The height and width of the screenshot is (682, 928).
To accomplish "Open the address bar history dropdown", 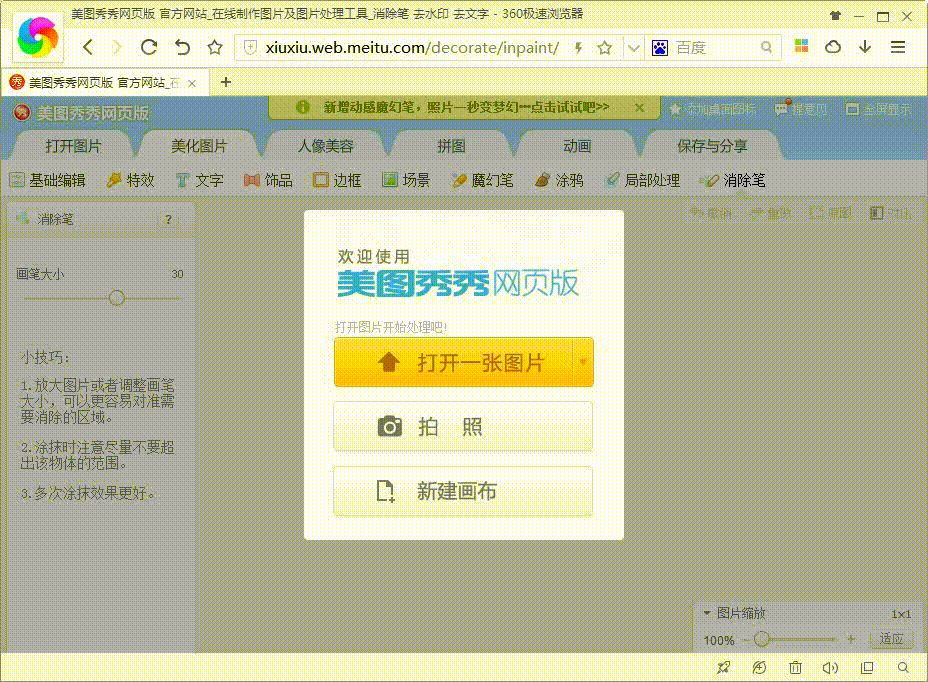I will click(x=633, y=48).
